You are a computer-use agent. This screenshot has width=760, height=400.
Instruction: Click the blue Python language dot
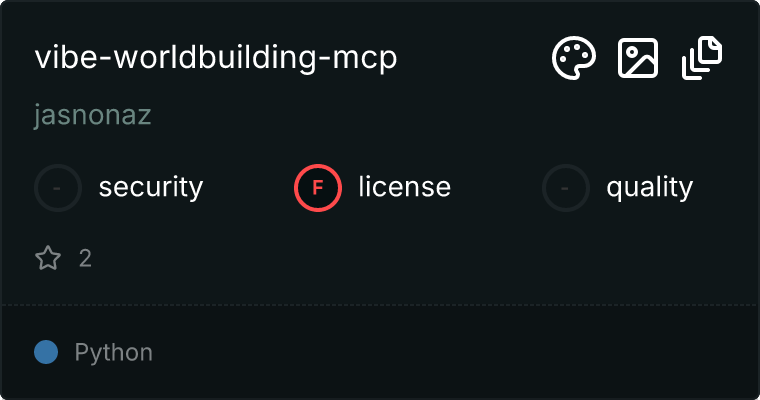[46, 352]
